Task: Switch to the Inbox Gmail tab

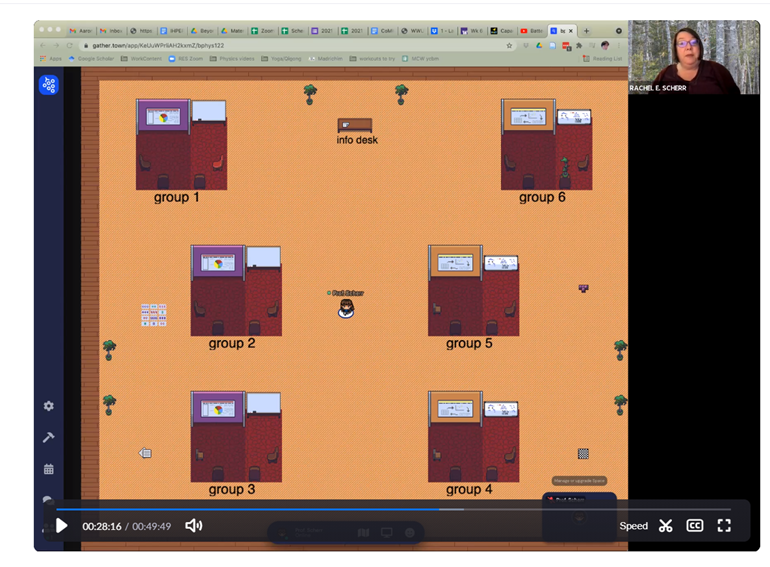Action: tap(111, 30)
